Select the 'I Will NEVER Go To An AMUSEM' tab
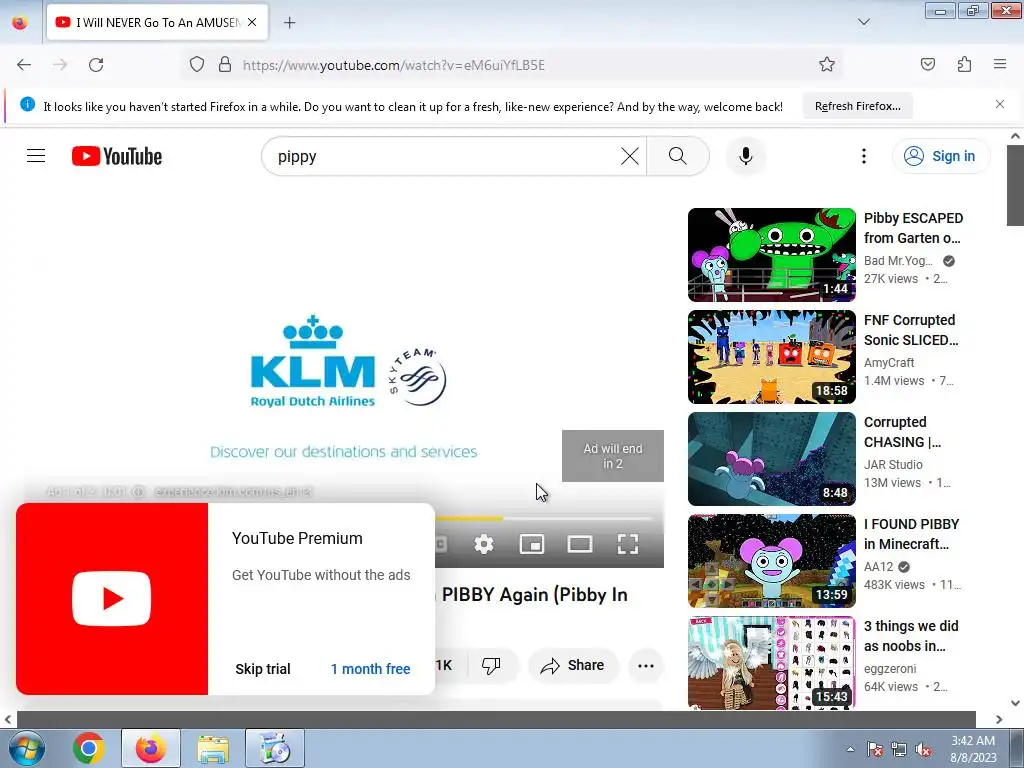1024x768 pixels. pyautogui.click(x=157, y=22)
